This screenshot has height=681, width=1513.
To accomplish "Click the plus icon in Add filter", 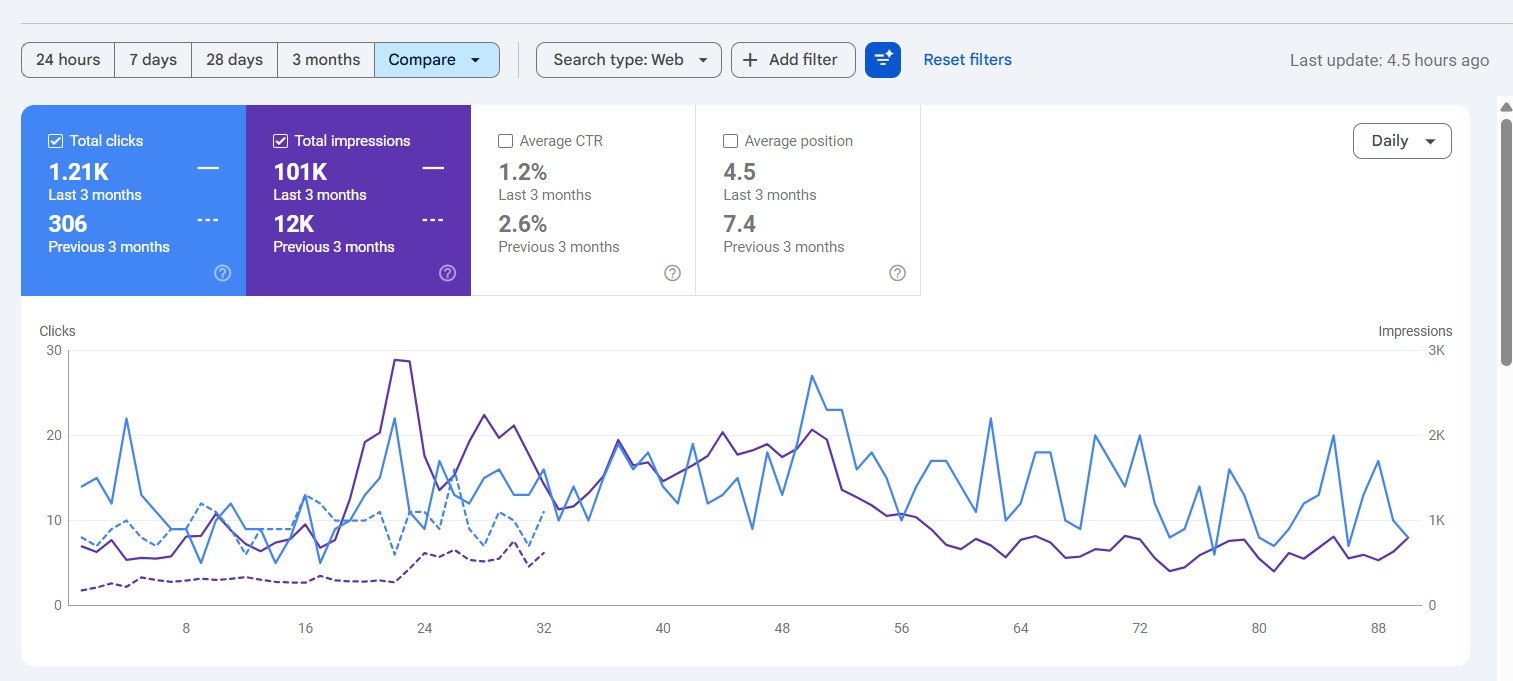I will coord(750,60).
